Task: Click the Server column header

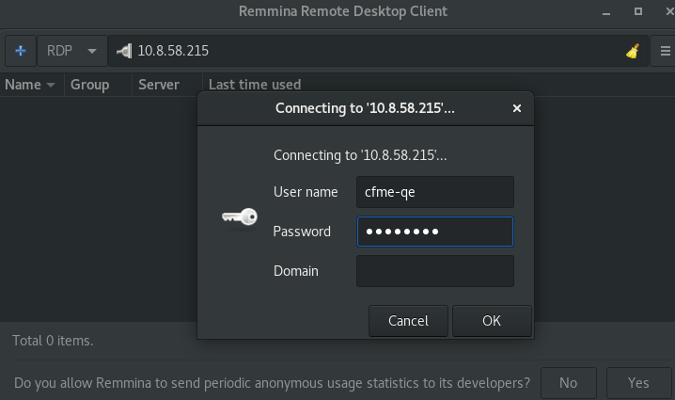Action: (159, 85)
